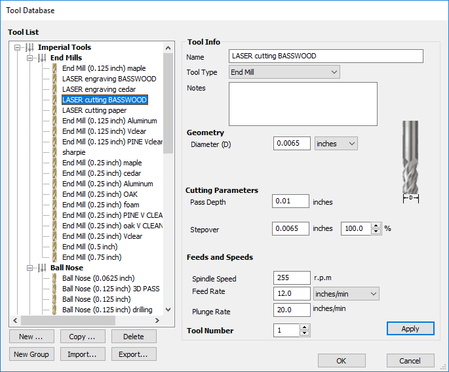This screenshot has width=449, height=372.
Task: Click the group icon beside End Mills
Action: coord(42,58)
